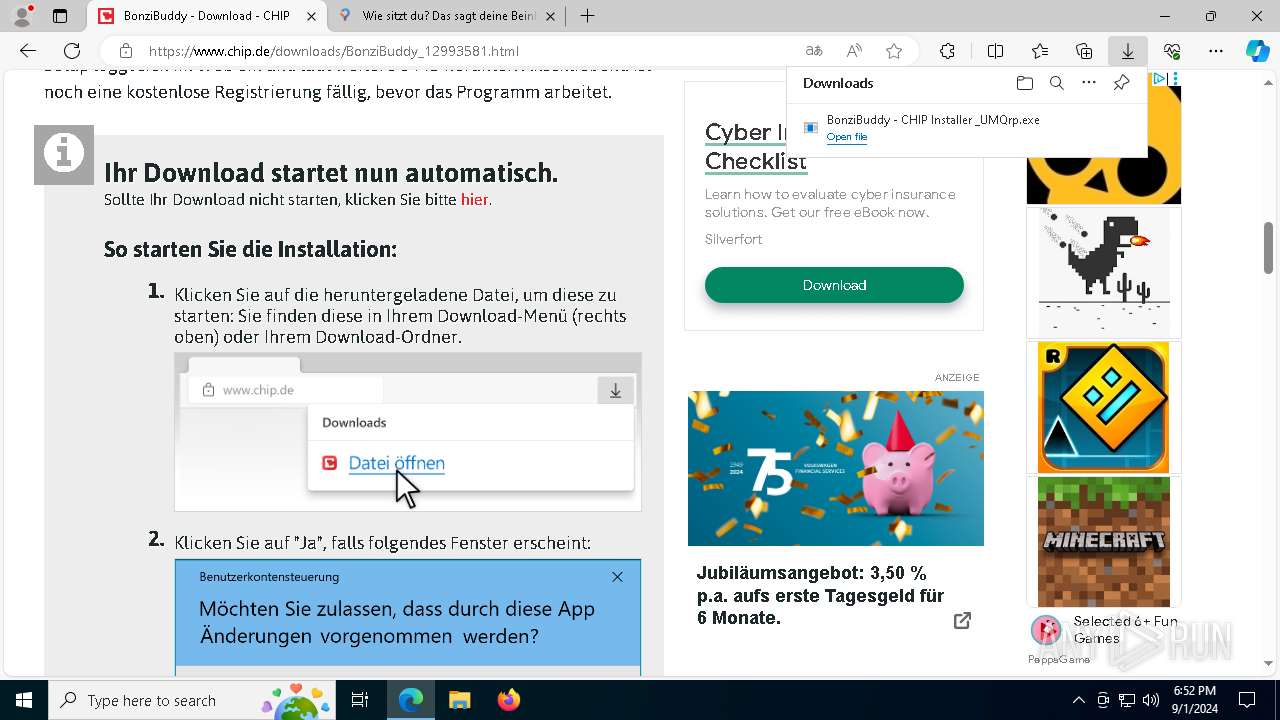Reload the chip.de page
1280x720 pixels.
pos(72,51)
